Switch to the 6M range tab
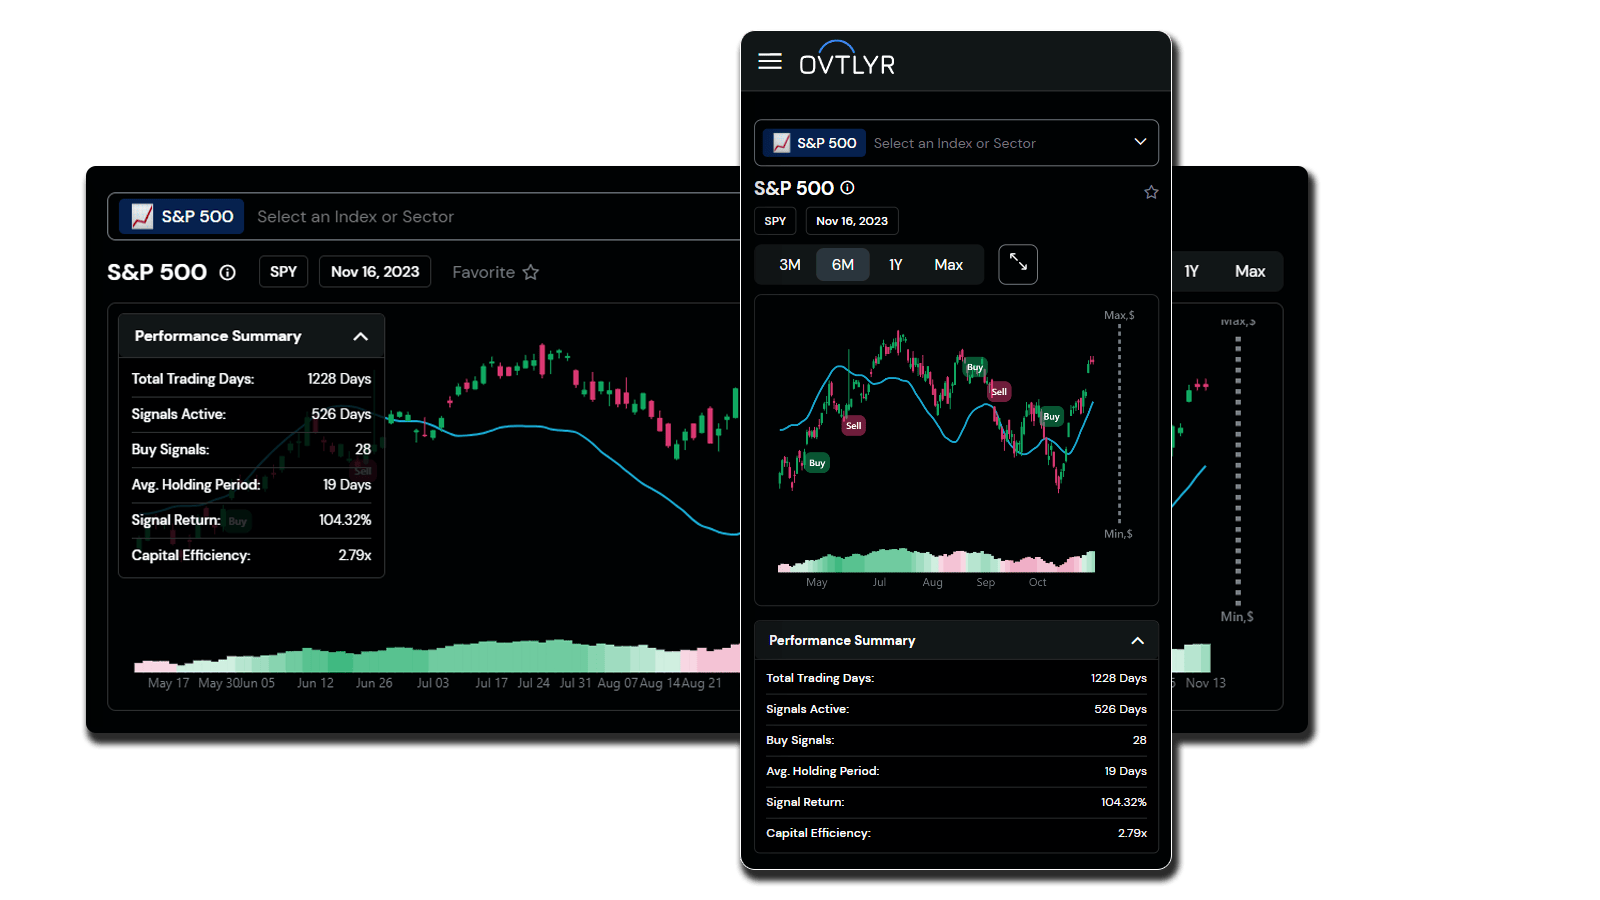 (843, 265)
